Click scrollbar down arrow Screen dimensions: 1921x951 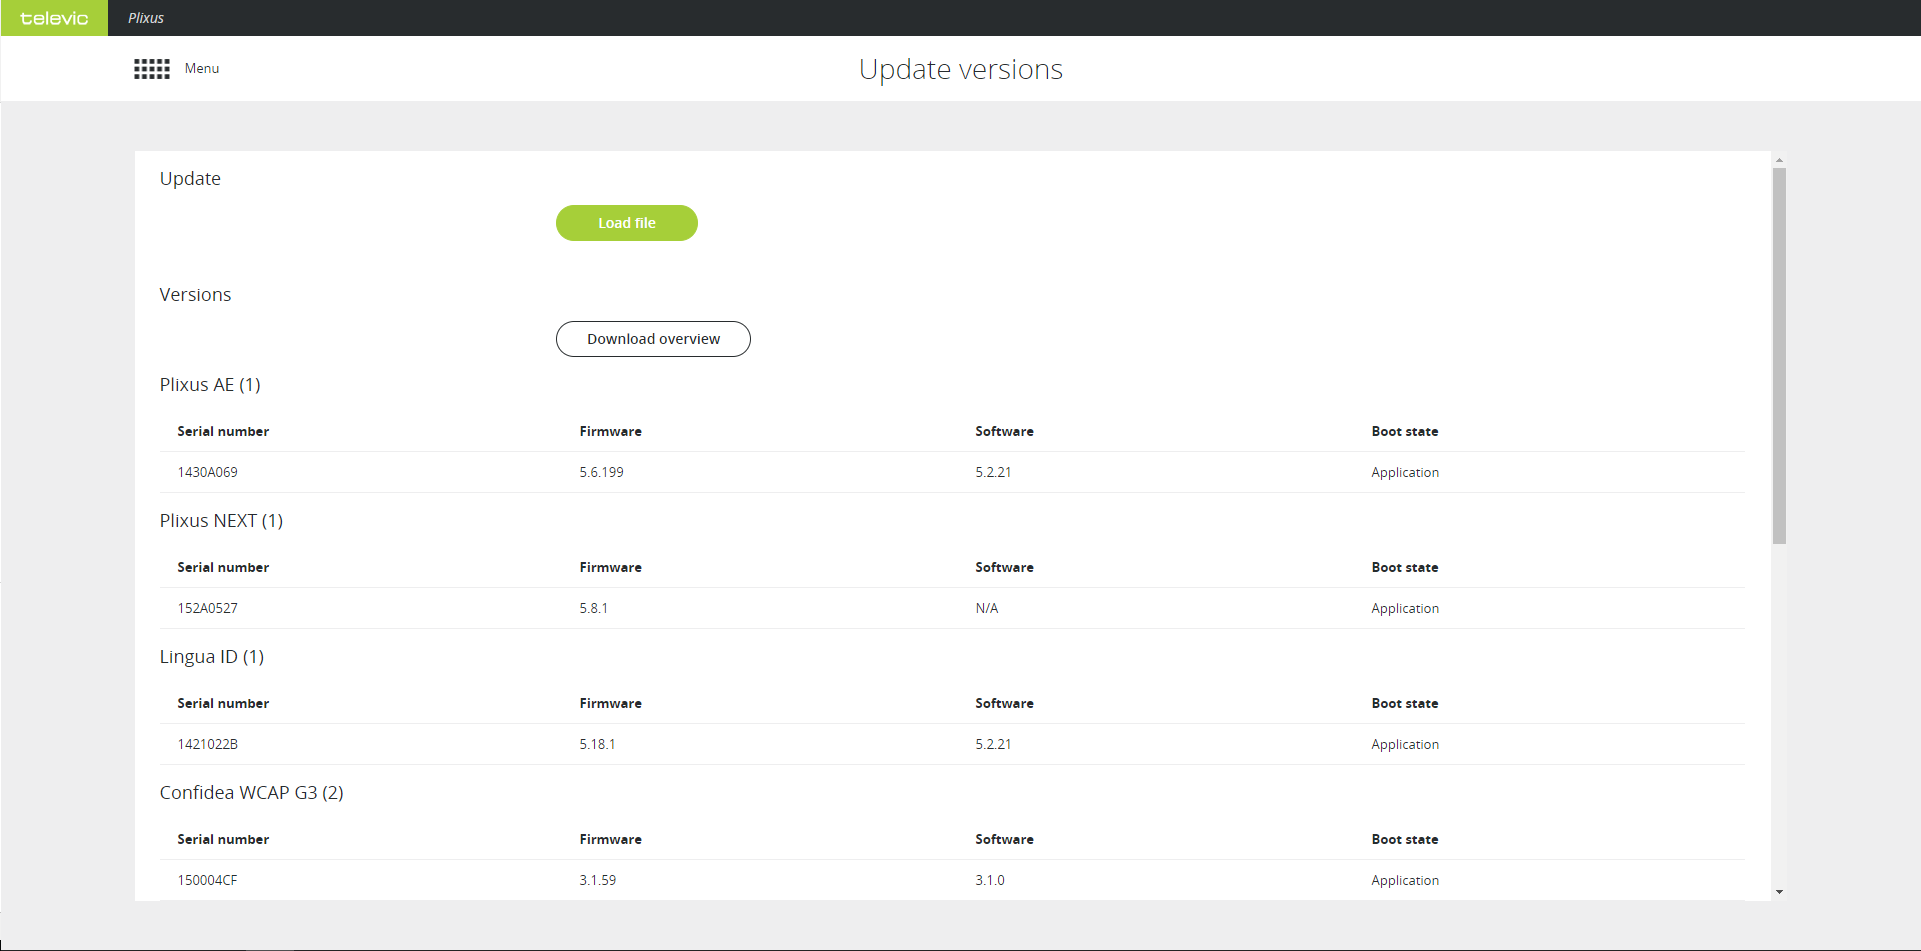1779,892
